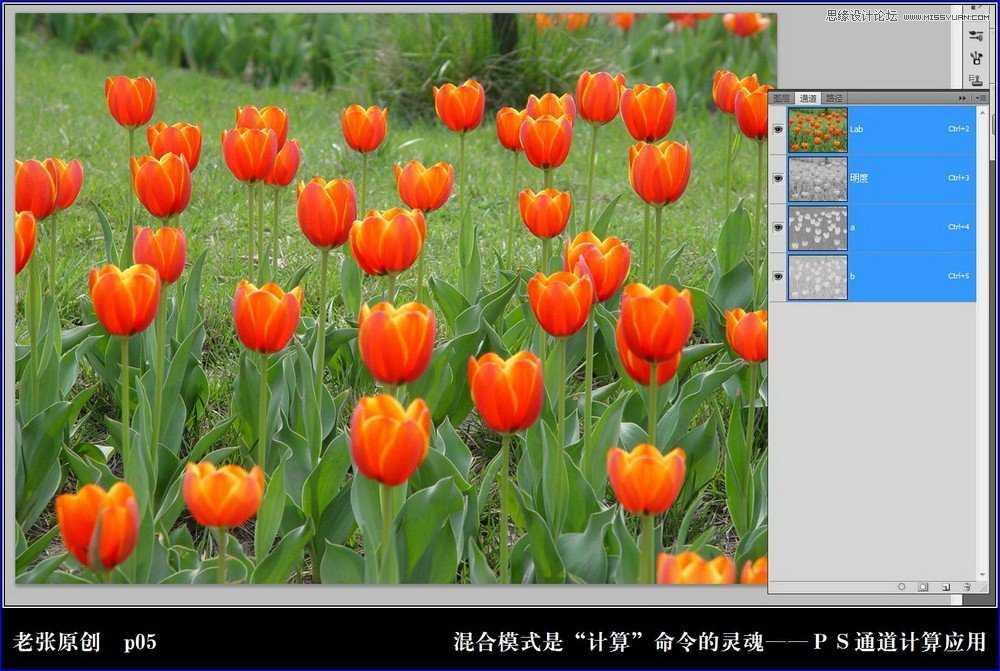Click the 'Ctrl+4' shortcut on a channel
Image resolution: width=1000 pixels, height=671 pixels.
[x=959, y=227]
